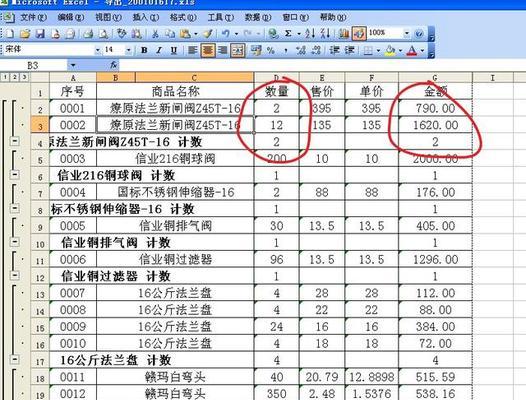This screenshot has width=526, height=400.
Task: Decrease the cell indent
Action: pyautogui.click(x=334, y=51)
